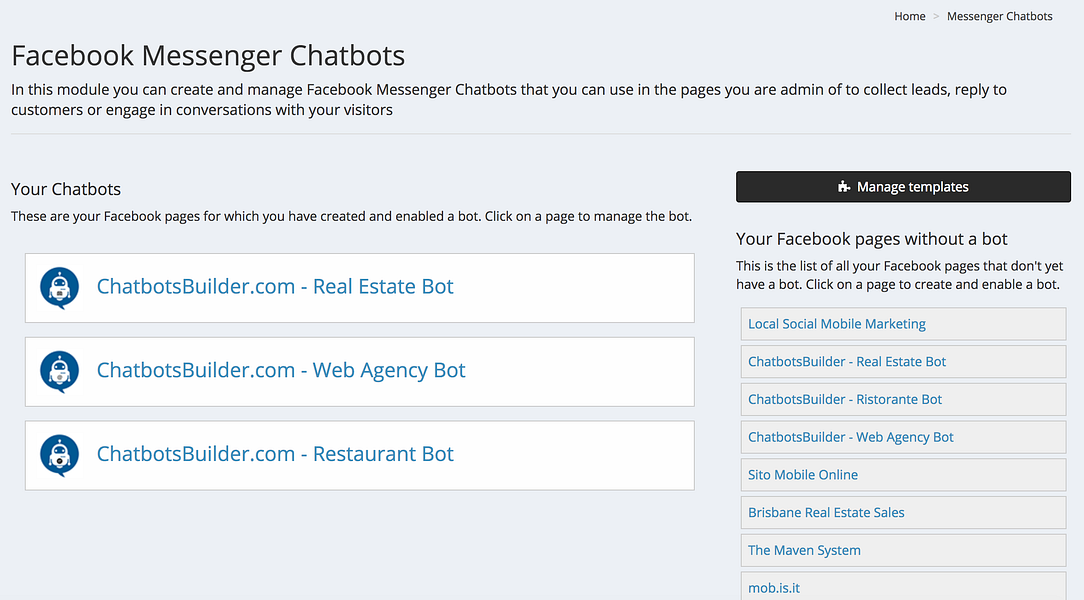
Task: Create a bot for the mob.is.it page
Action: point(774,587)
